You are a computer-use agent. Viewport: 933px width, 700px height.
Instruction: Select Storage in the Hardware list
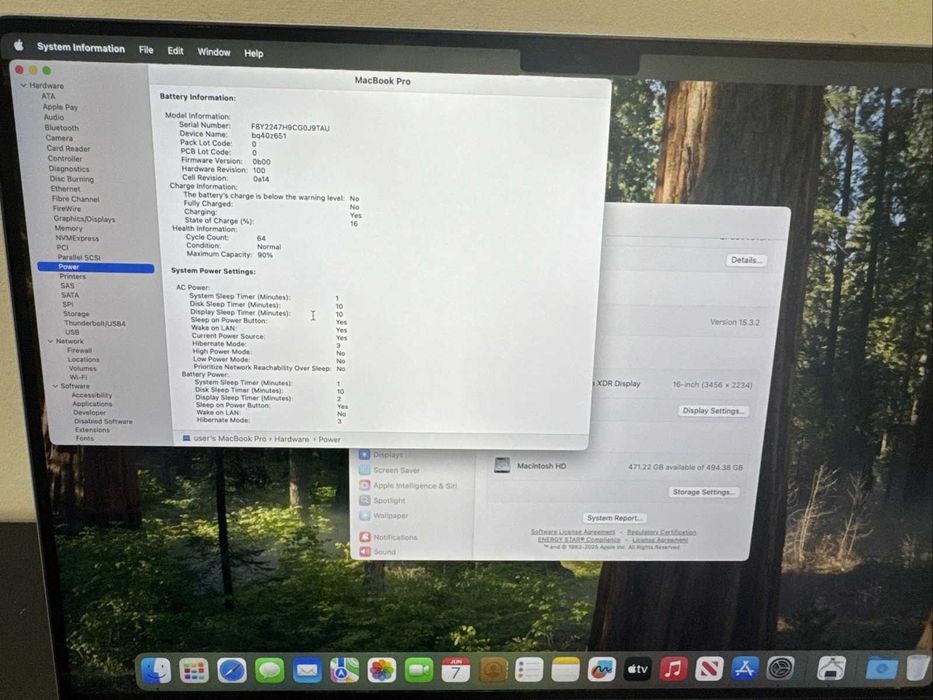pyautogui.click(x=76, y=314)
